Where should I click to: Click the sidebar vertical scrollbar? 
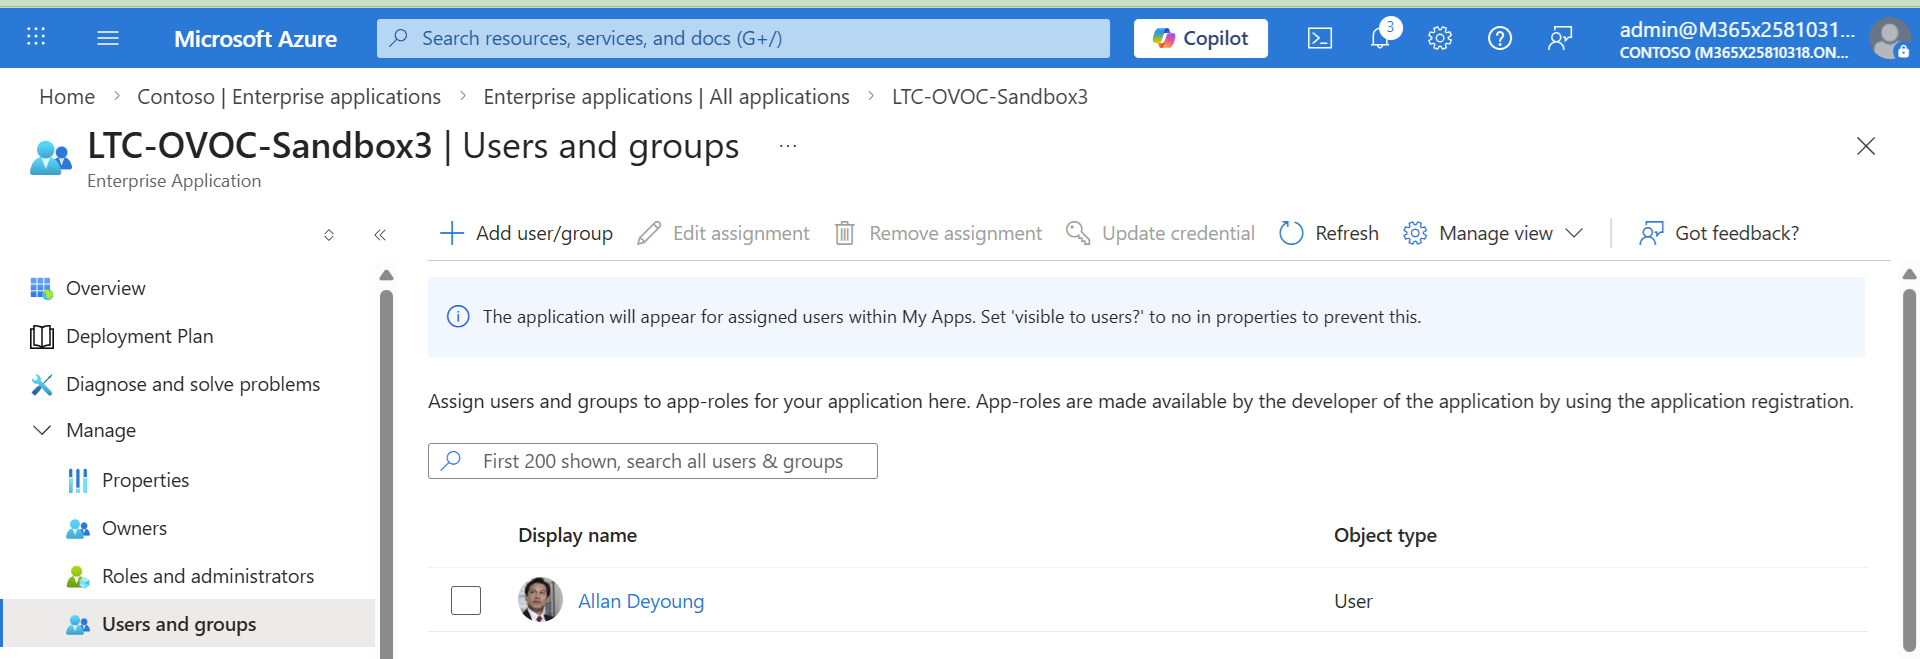pyautogui.click(x=386, y=470)
